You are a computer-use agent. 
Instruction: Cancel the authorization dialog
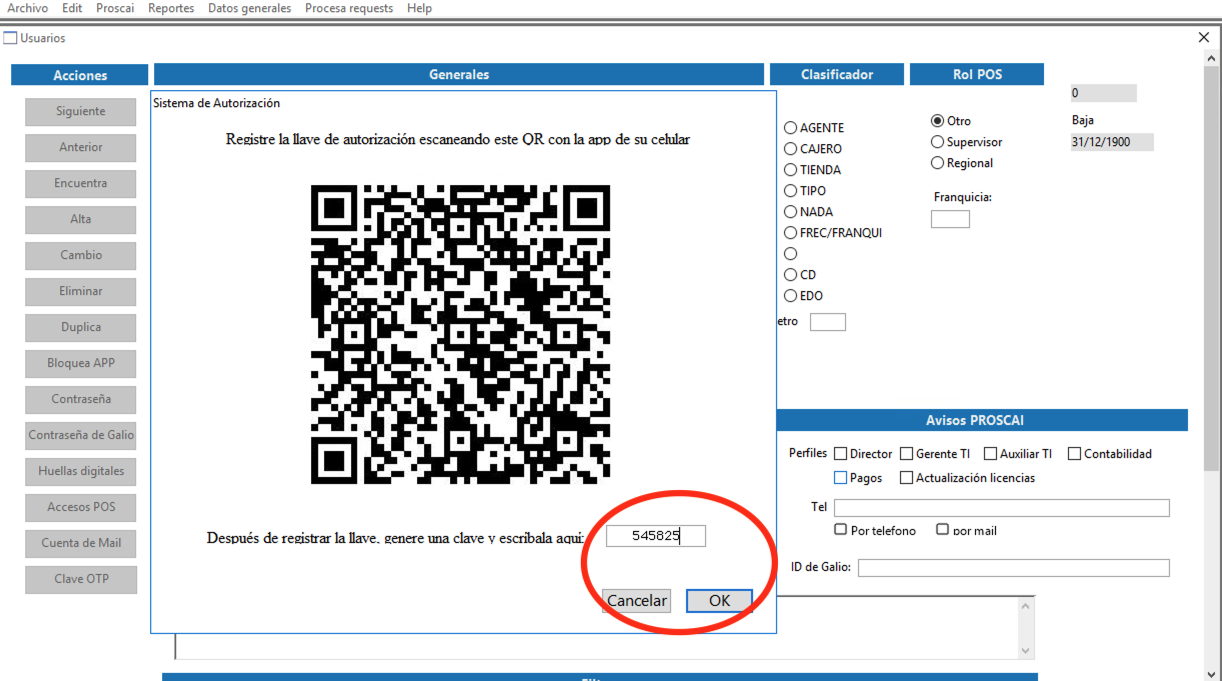click(636, 600)
